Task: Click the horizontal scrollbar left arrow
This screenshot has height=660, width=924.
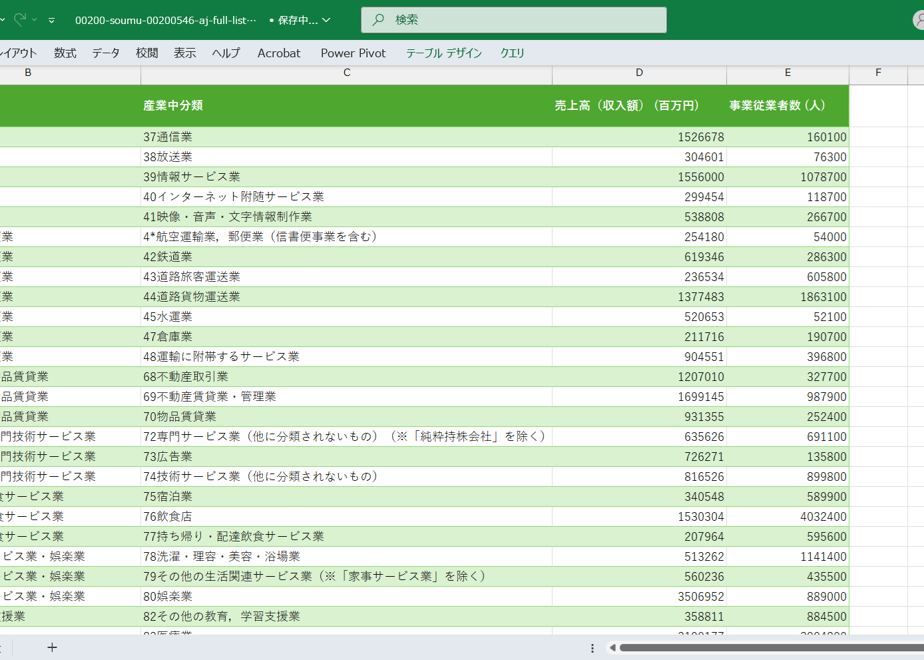Action: [x=613, y=648]
